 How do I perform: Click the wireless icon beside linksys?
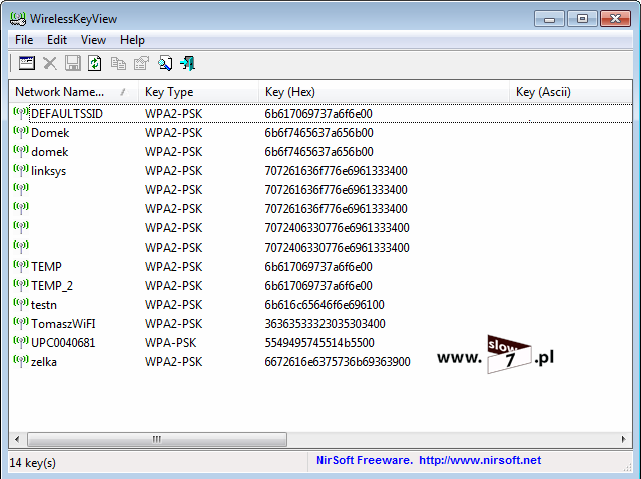coord(21,170)
